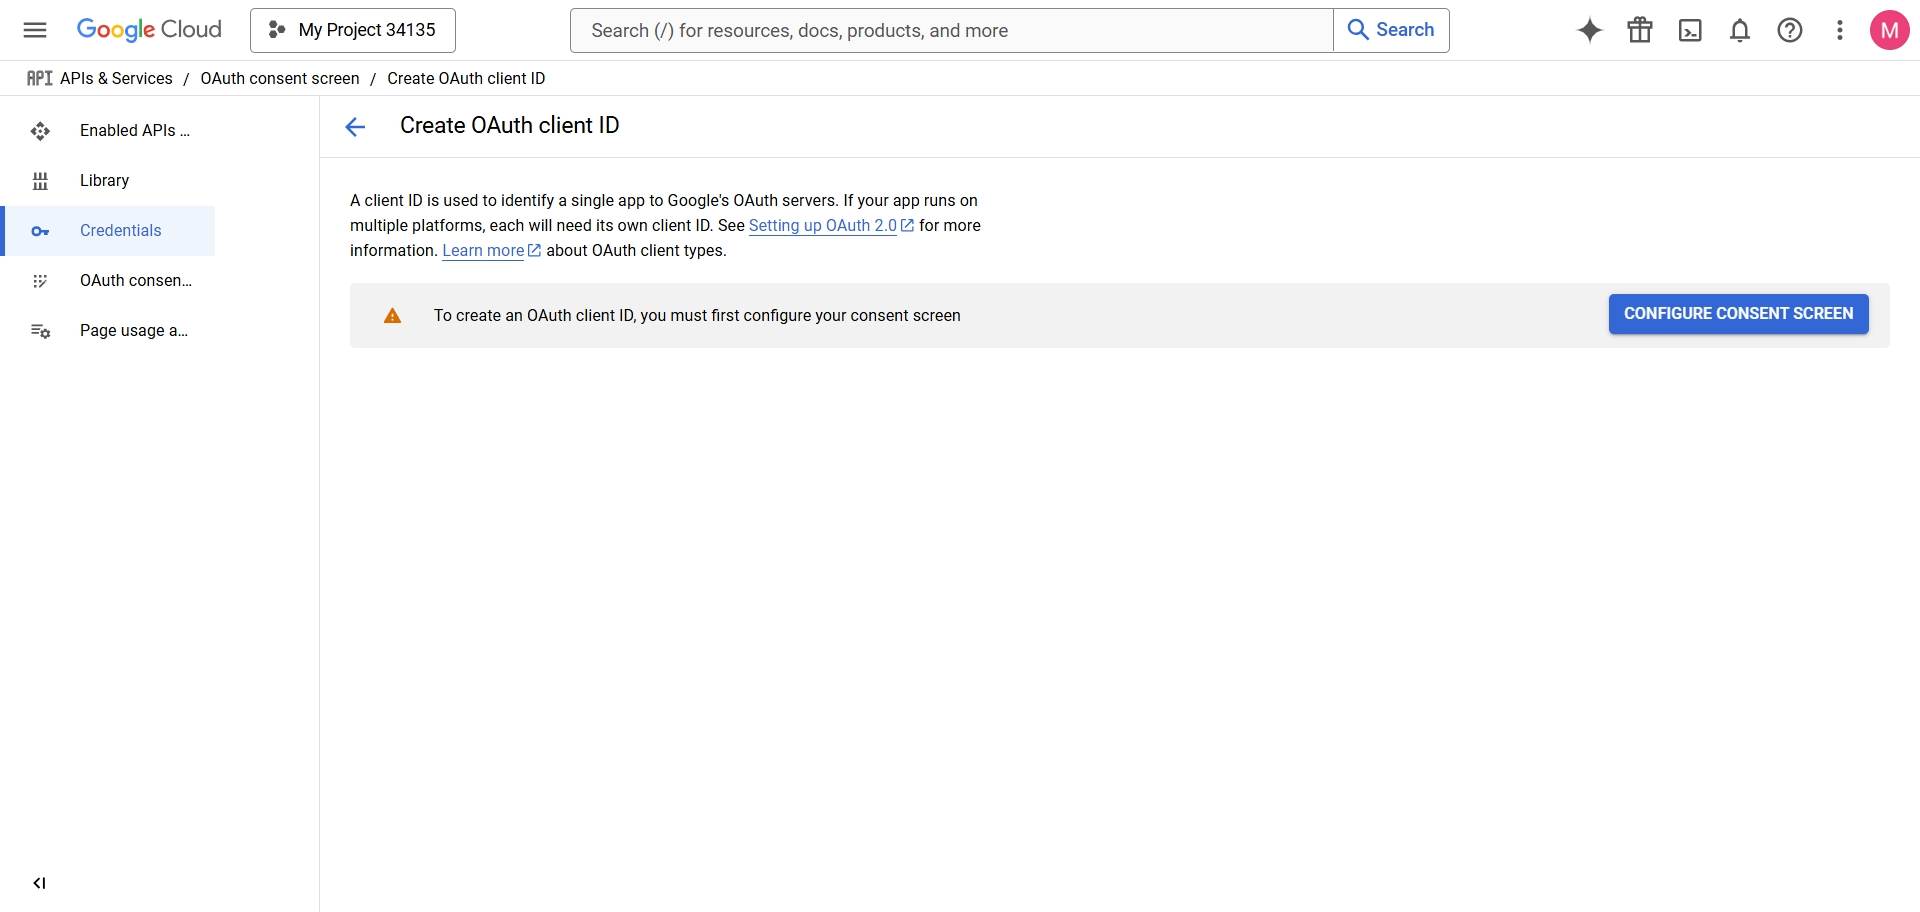The height and width of the screenshot is (912, 1920).
Task: Click the Learn more link
Action: pos(483,251)
